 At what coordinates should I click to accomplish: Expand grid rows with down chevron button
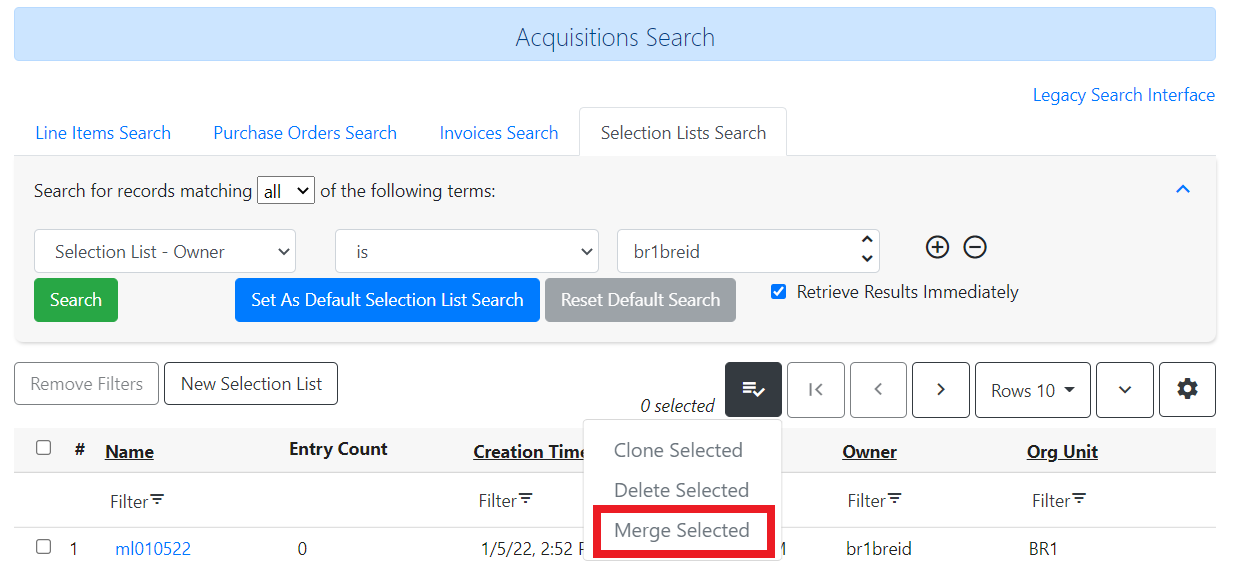[x=1125, y=390]
